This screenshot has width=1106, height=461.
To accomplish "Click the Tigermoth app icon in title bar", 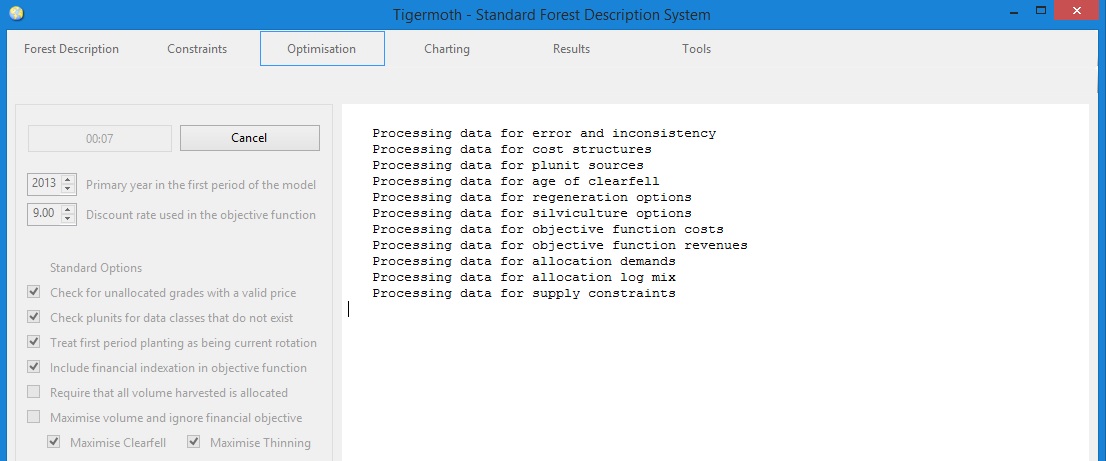I will (16, 13).
